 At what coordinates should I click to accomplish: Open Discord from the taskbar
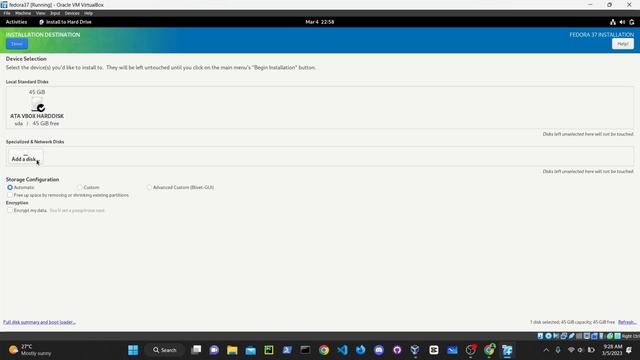click(x=379, y=350)
